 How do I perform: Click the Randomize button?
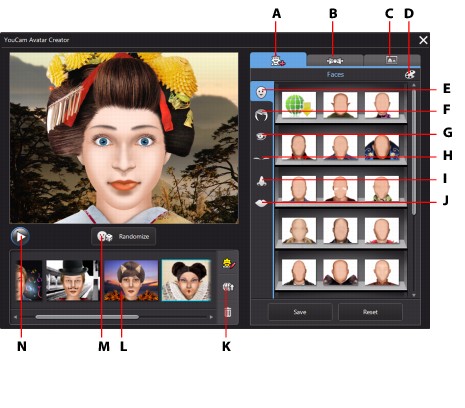point(123,237)
